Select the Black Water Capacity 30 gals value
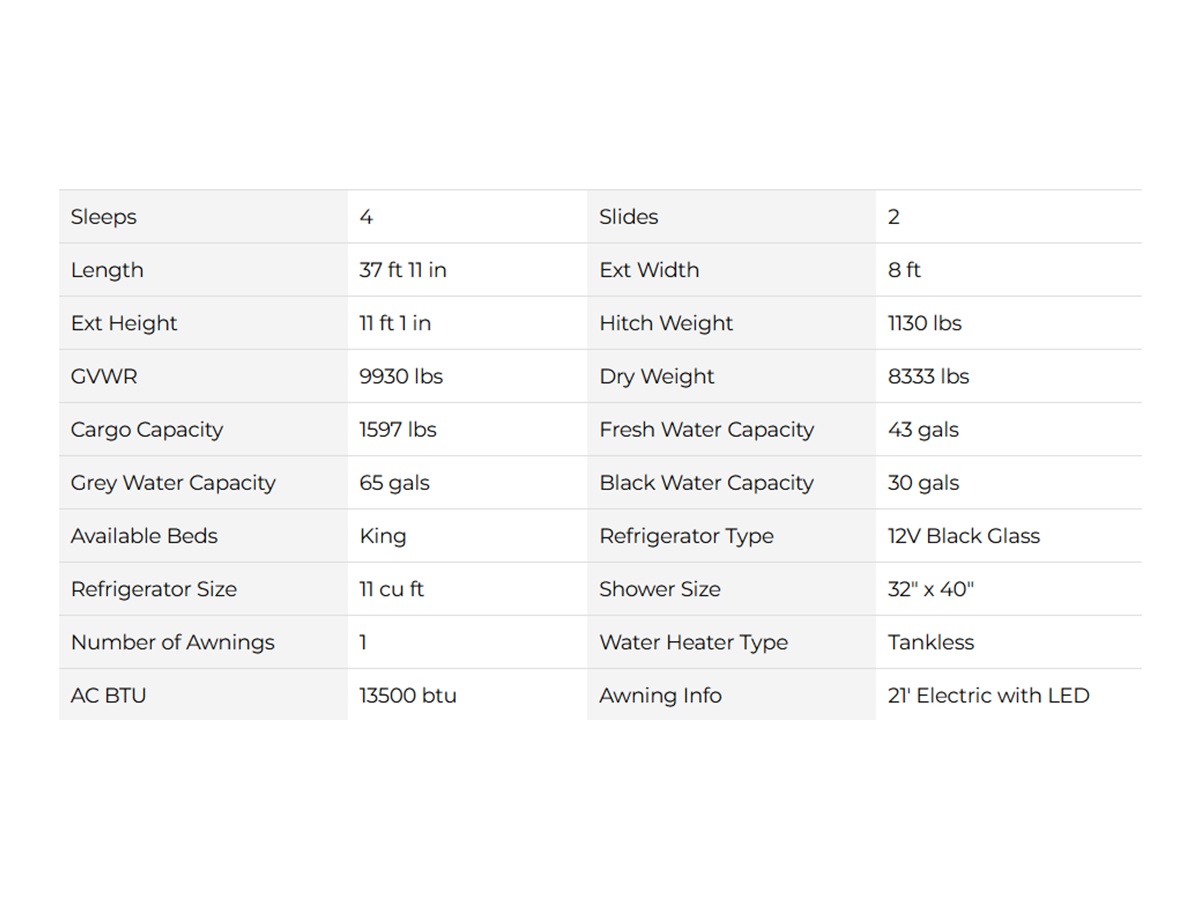This screenshot has width=1200, height=900. click(923, 483)
